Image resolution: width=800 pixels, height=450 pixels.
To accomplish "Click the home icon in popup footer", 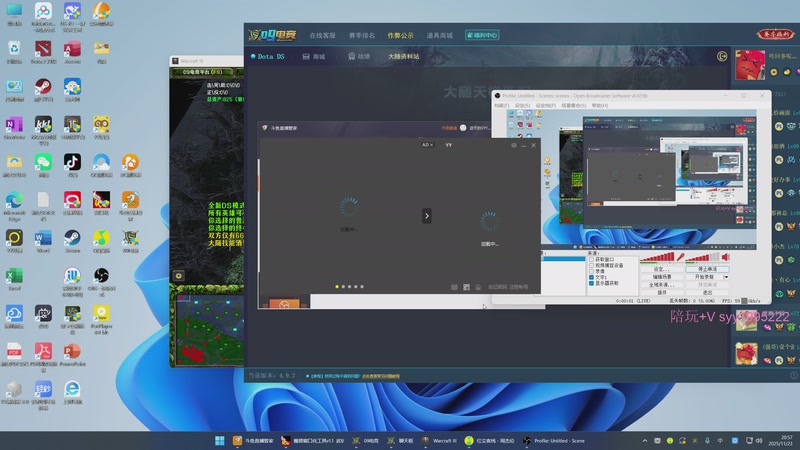I will point(478,287).
